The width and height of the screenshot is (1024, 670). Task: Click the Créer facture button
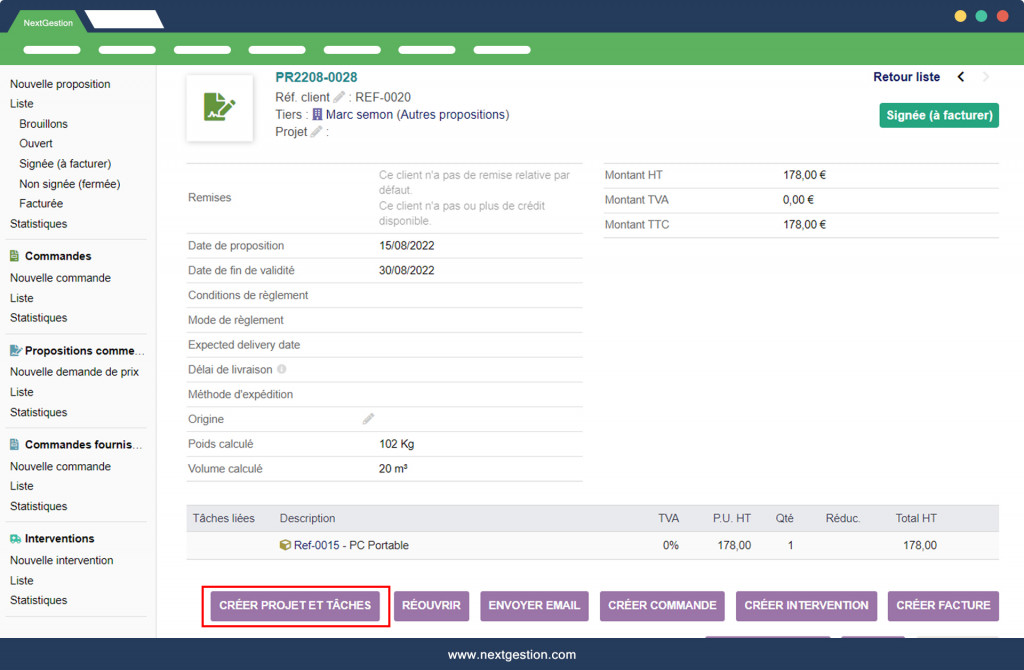[x=943, y=606]
